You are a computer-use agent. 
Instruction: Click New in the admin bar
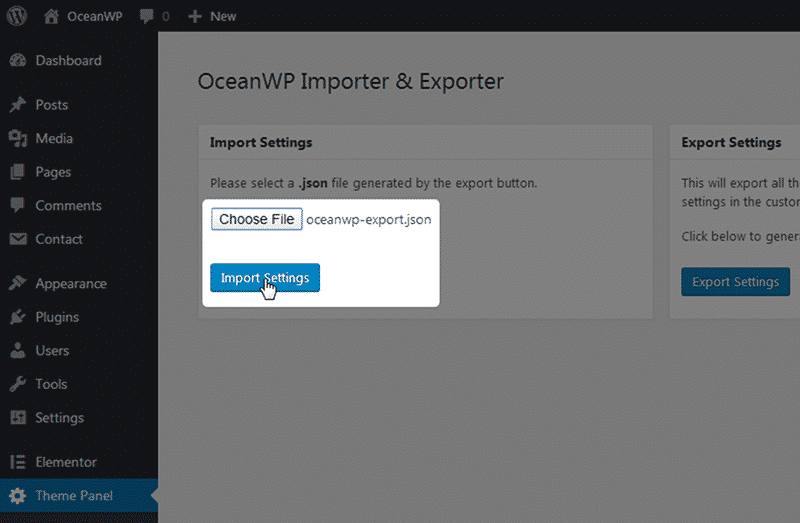pos(223,16)
